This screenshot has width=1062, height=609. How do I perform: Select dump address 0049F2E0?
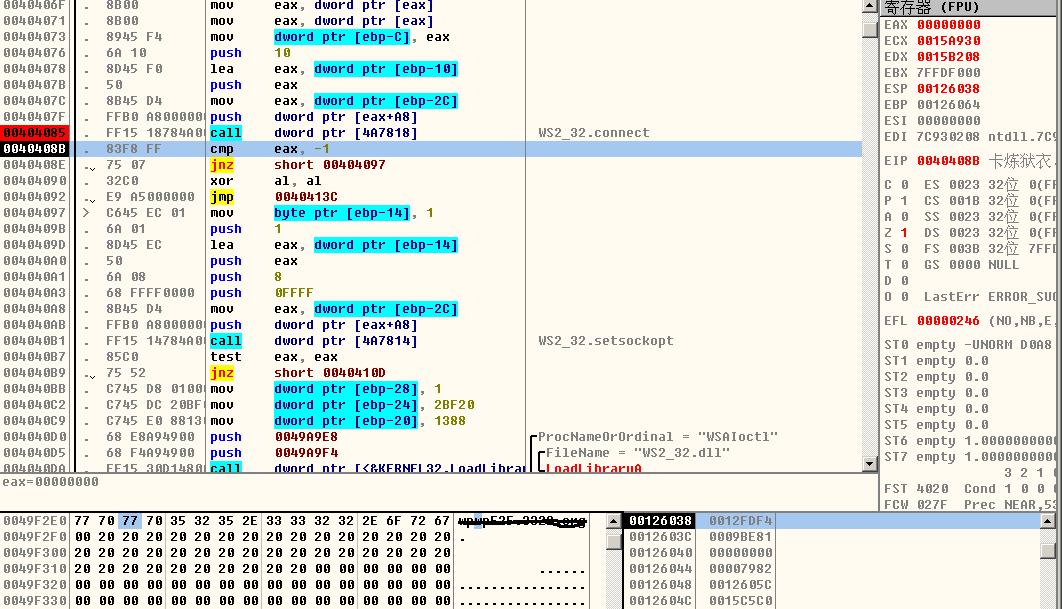tap(35, 521)
